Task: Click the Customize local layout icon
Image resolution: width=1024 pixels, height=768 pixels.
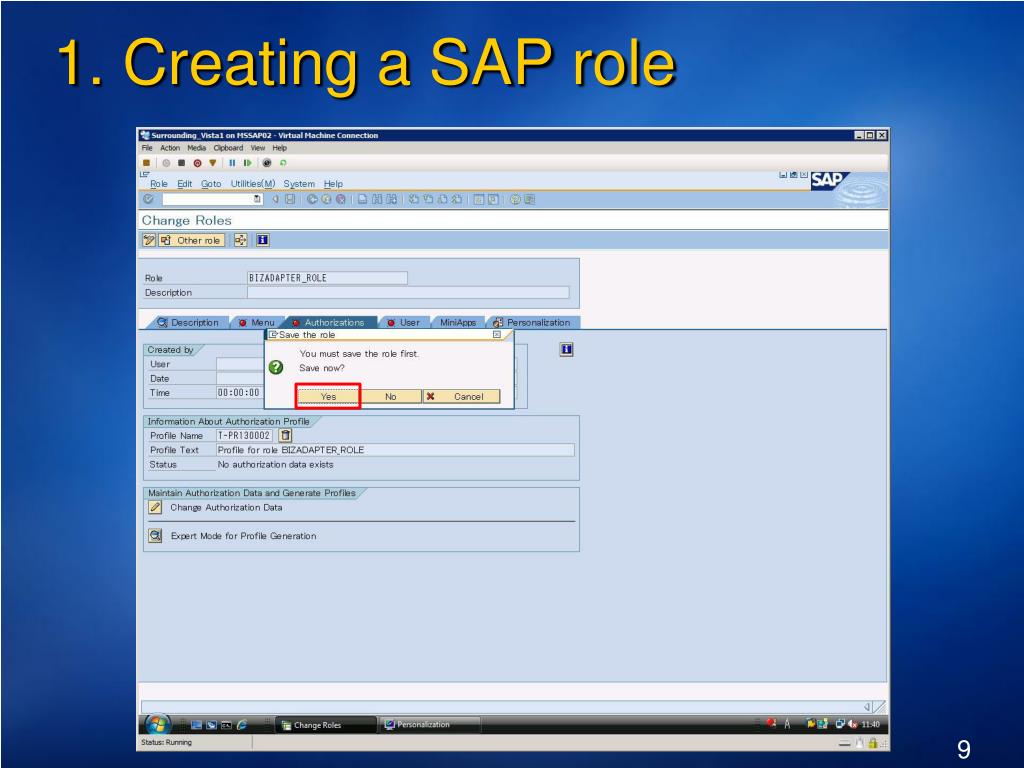Action: [529, 199]
